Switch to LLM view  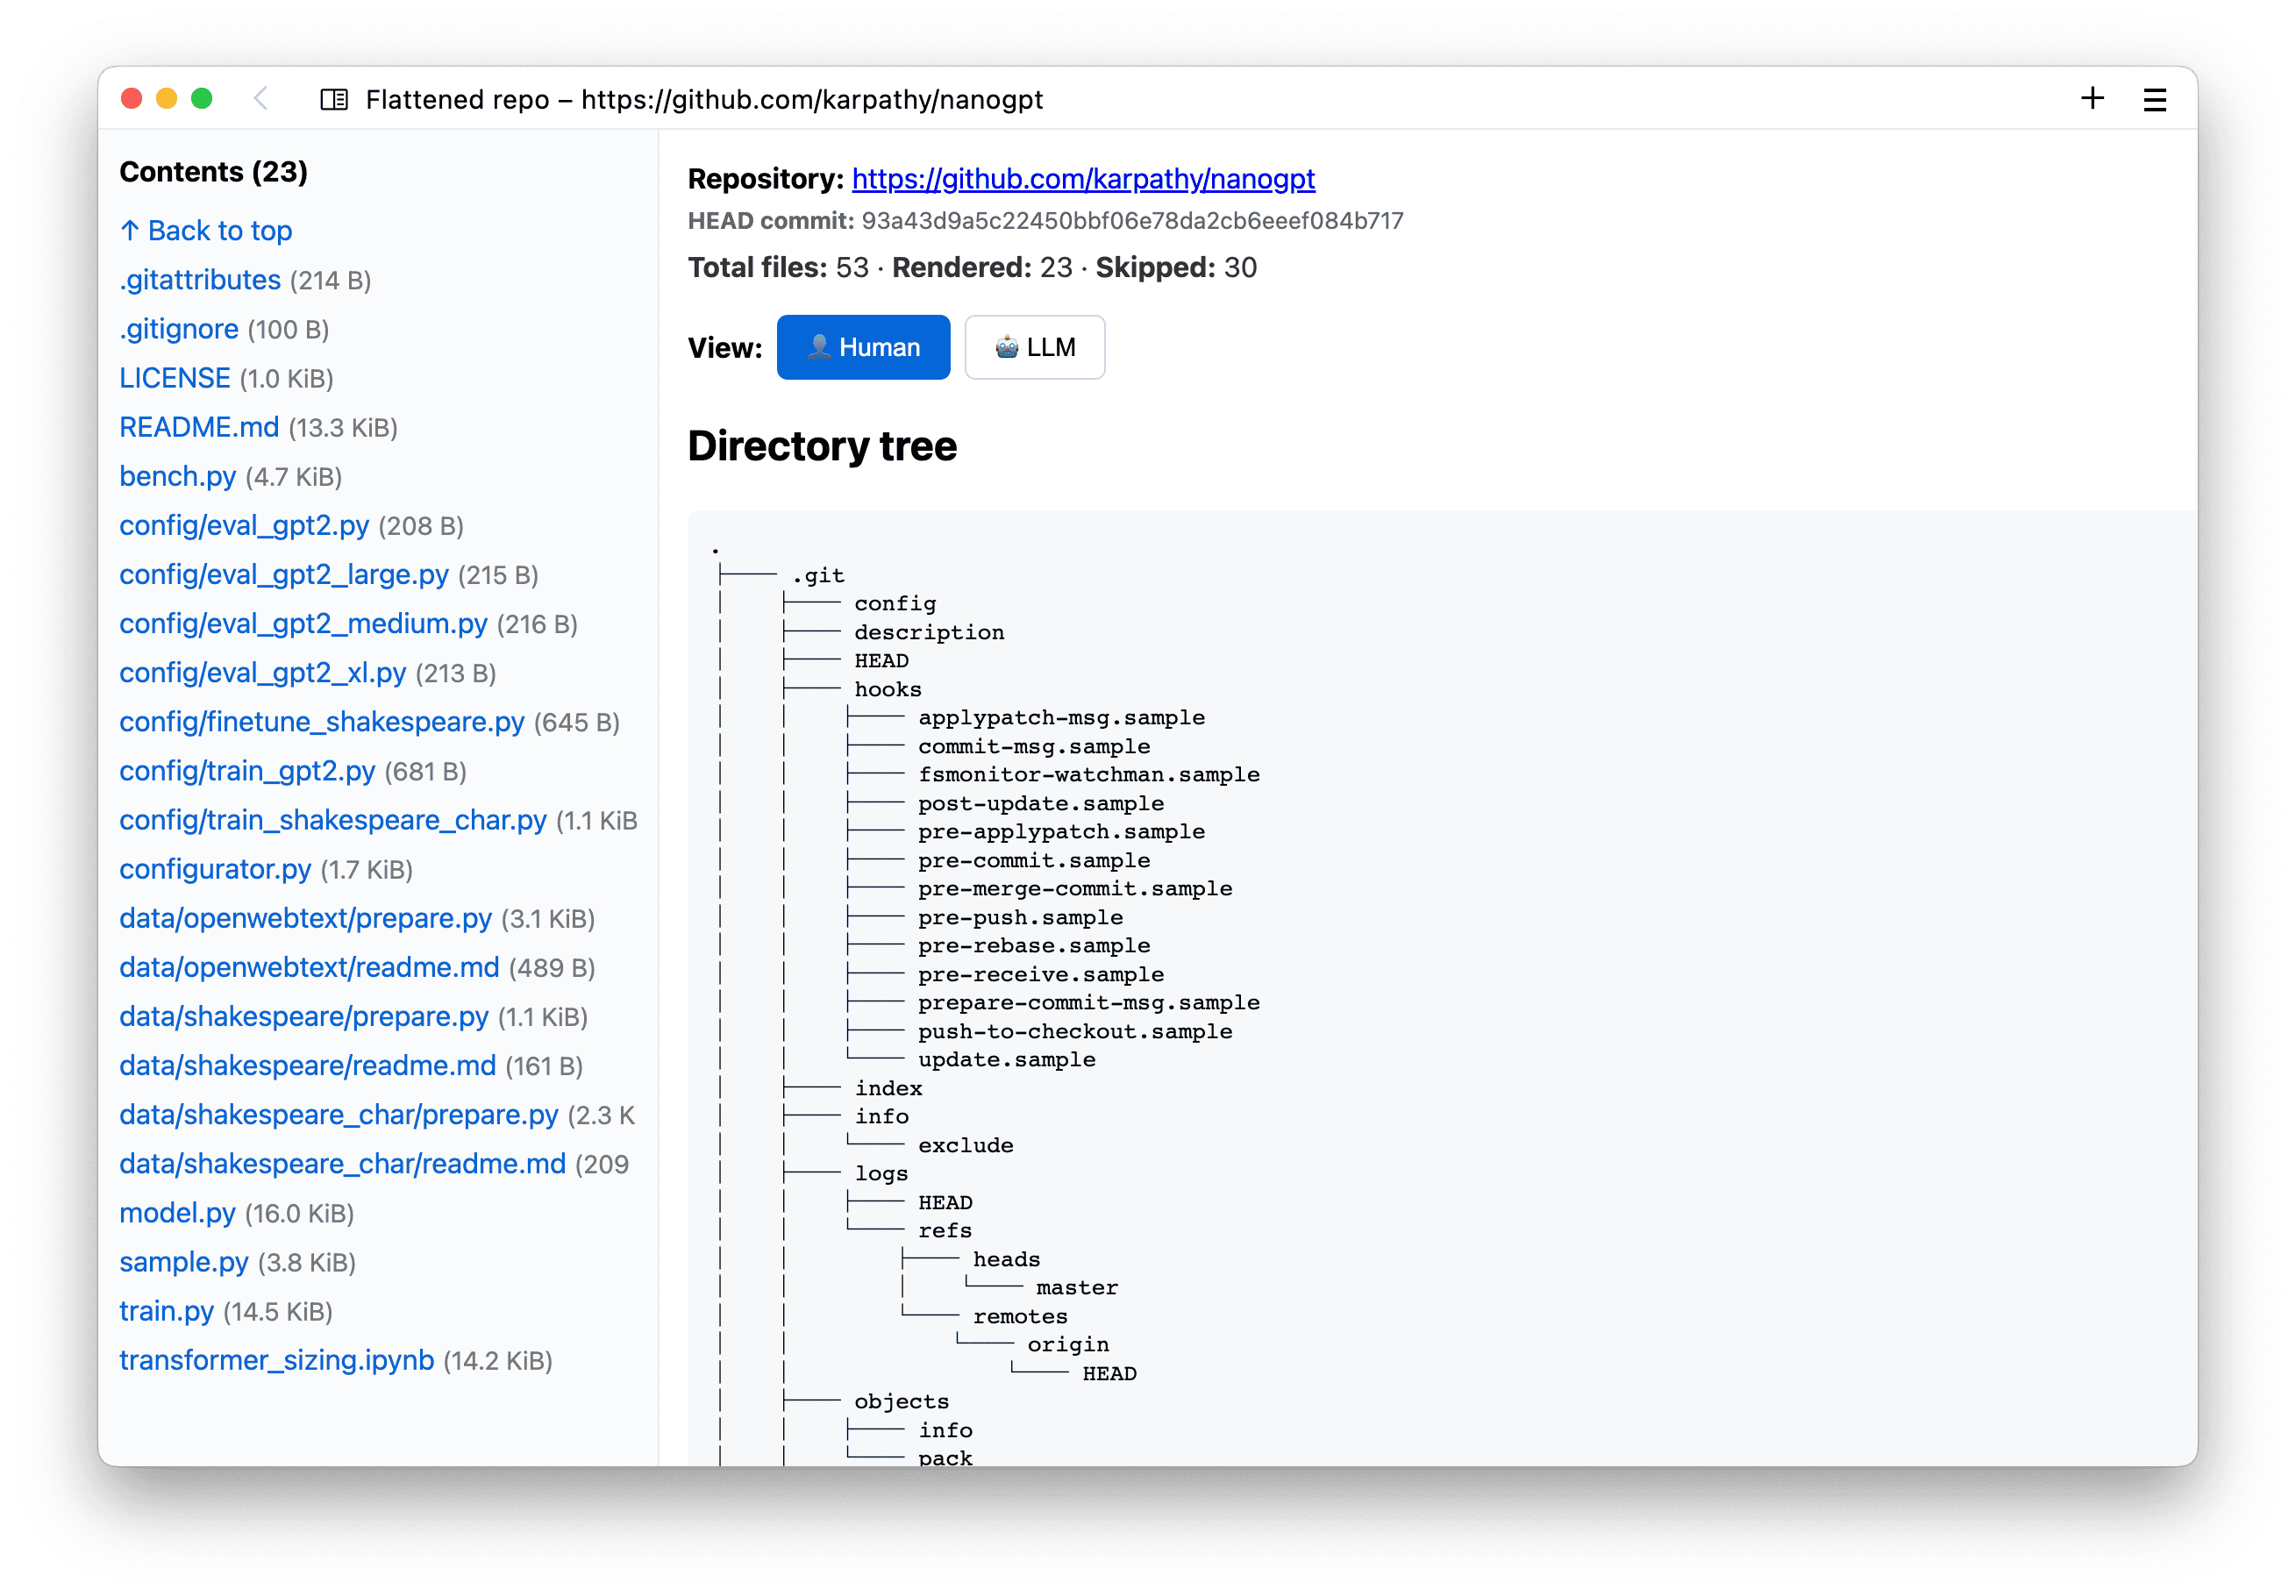(1034, 347)
